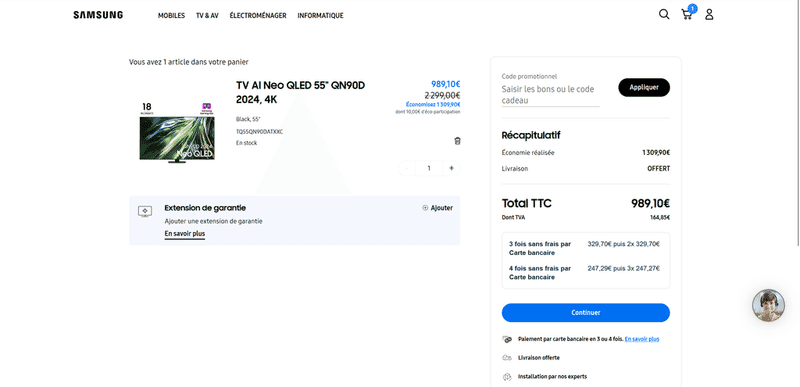Click the quantity field showing 1
Image resolution: width=800 pixels, height=387 pixels.
tap(429, 168)
